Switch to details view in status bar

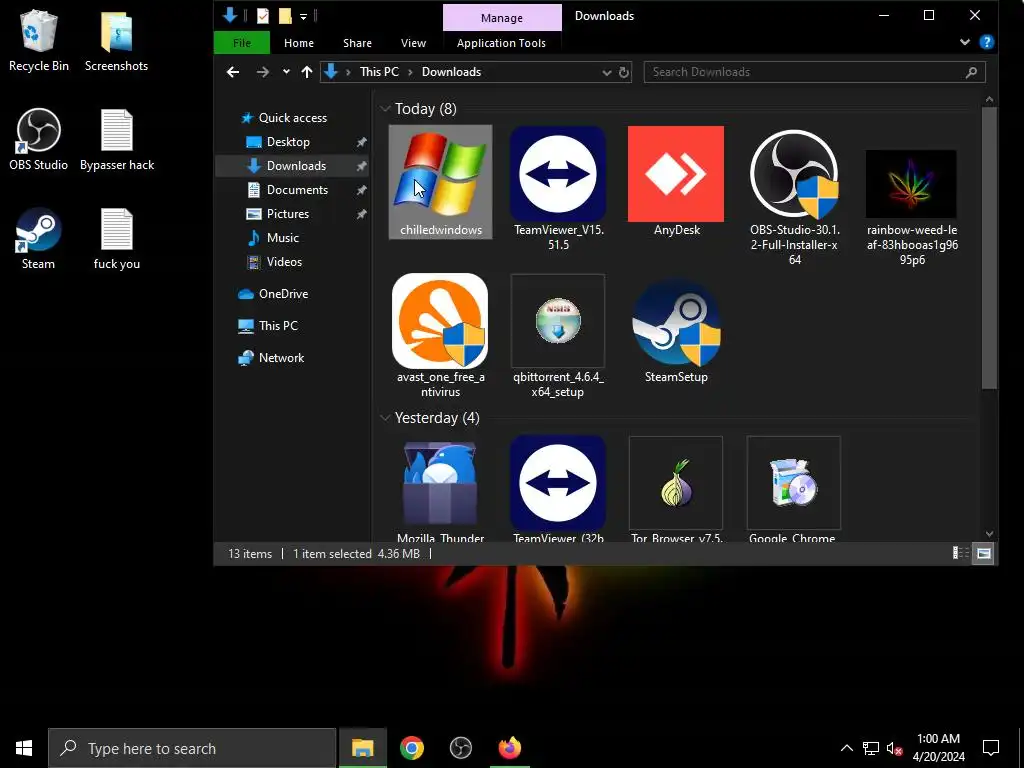(x=961, y=554)
